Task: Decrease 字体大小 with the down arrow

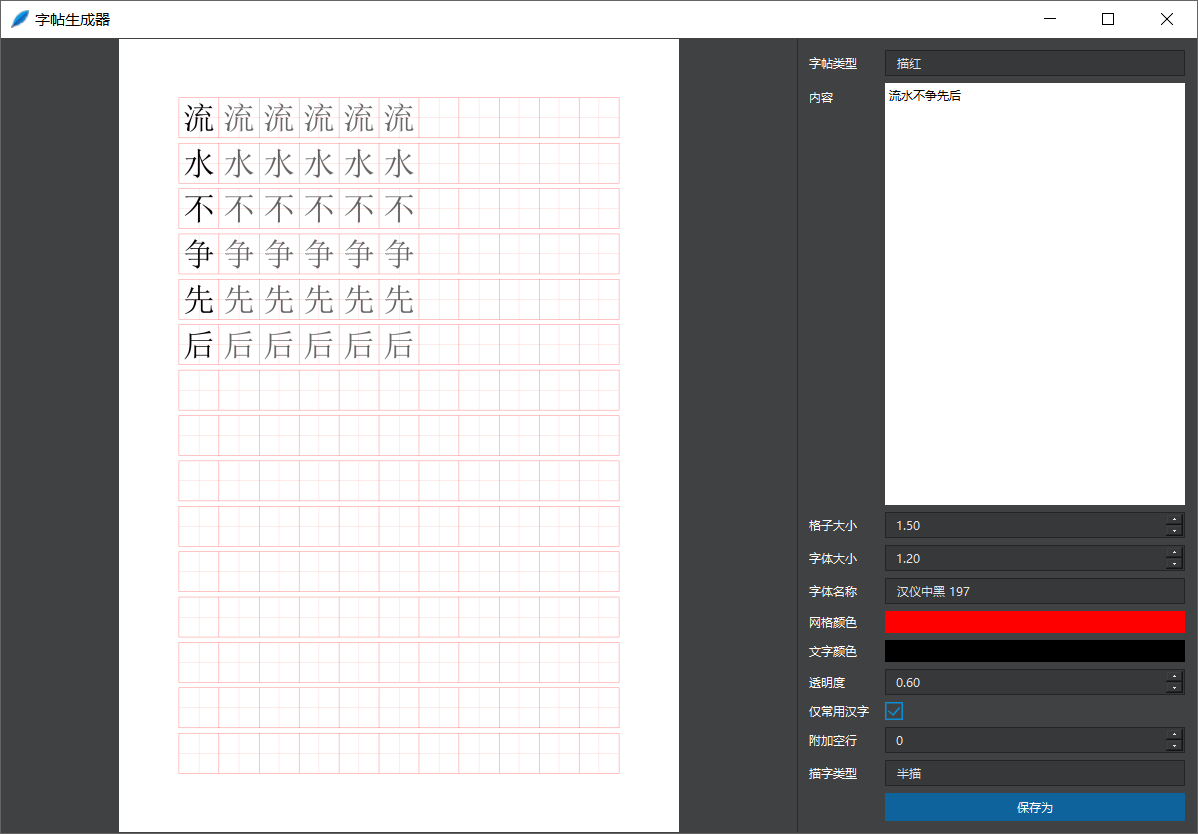Action: click(1174, 564)
